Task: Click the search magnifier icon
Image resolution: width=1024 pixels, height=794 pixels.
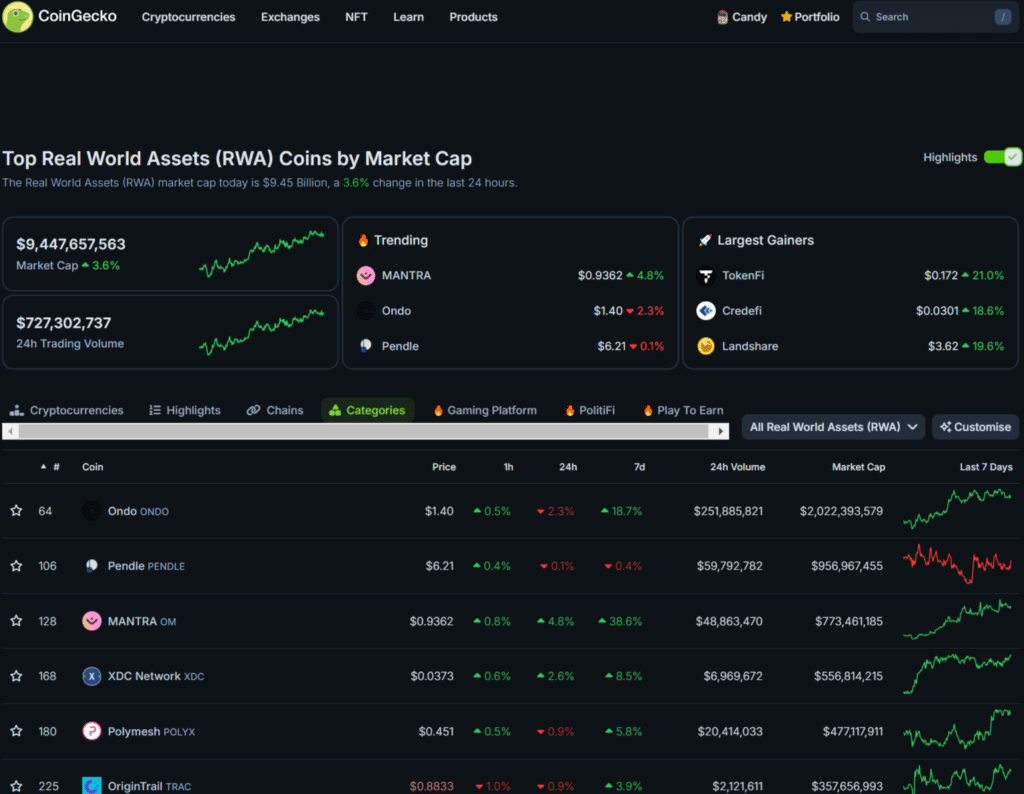Action: pyautogui.click(x=865, y=17)
